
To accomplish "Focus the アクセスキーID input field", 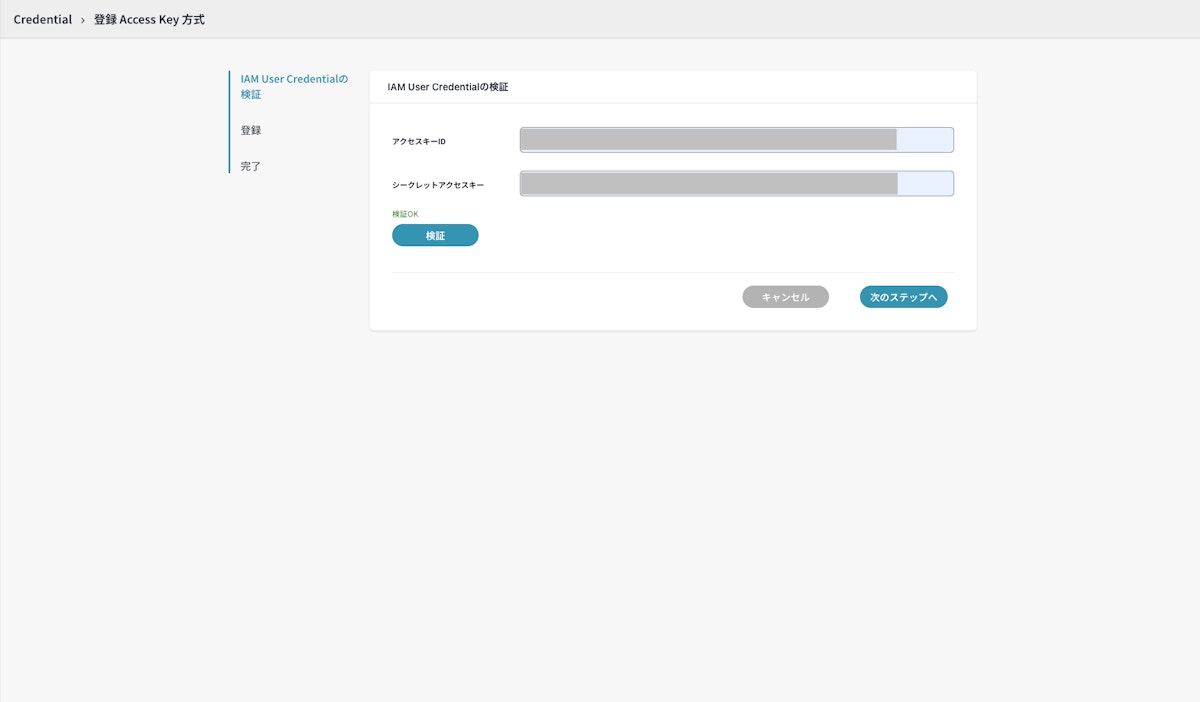I will pyautogui.click(x=737, y=140).
